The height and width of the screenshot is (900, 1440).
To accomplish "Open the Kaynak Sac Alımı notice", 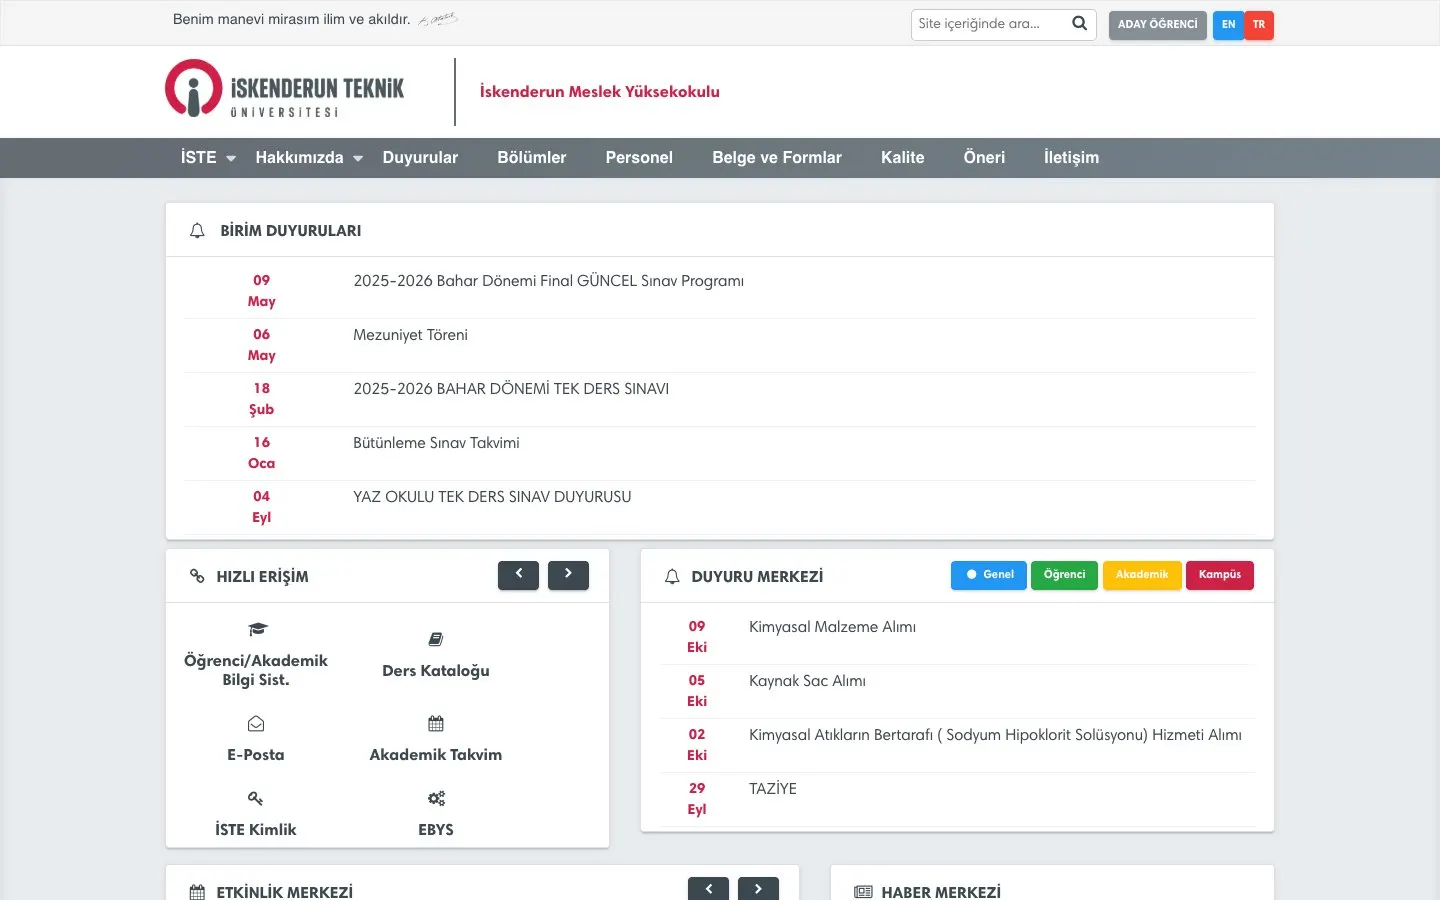I will 807,681.
